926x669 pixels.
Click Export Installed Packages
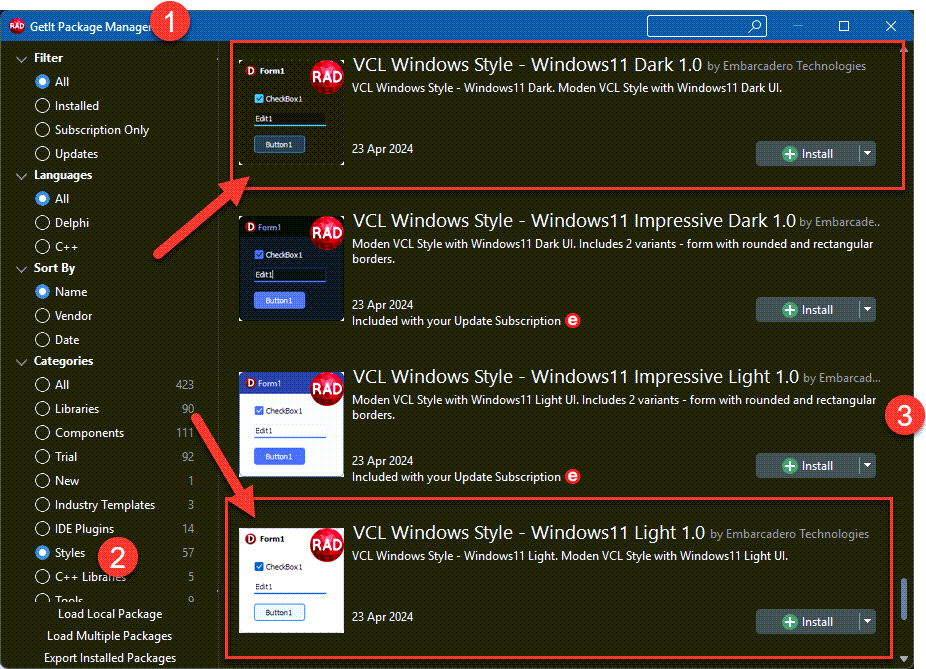click(110, 658)
